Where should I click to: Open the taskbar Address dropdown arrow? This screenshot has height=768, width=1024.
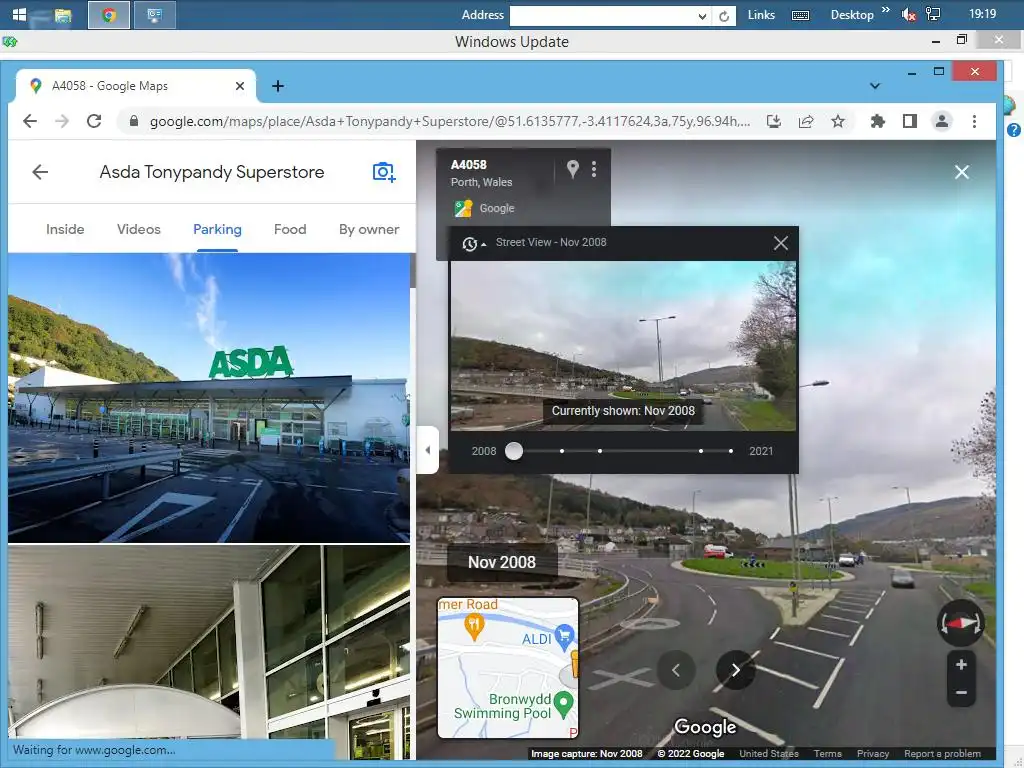(702, 16)
